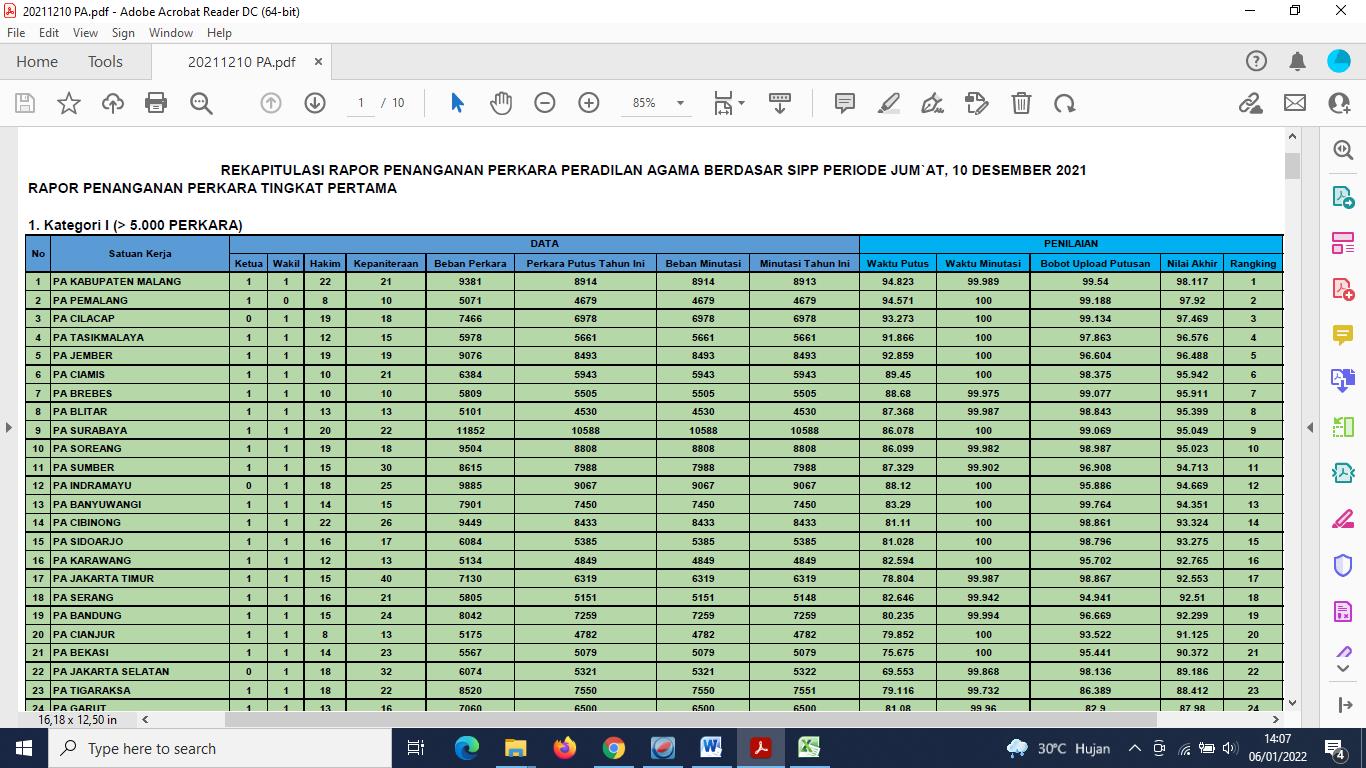Expand the 85% zoom level dropdown
Image resolution: width=1366 pixels, height=768 pixels.
(680, 103)
